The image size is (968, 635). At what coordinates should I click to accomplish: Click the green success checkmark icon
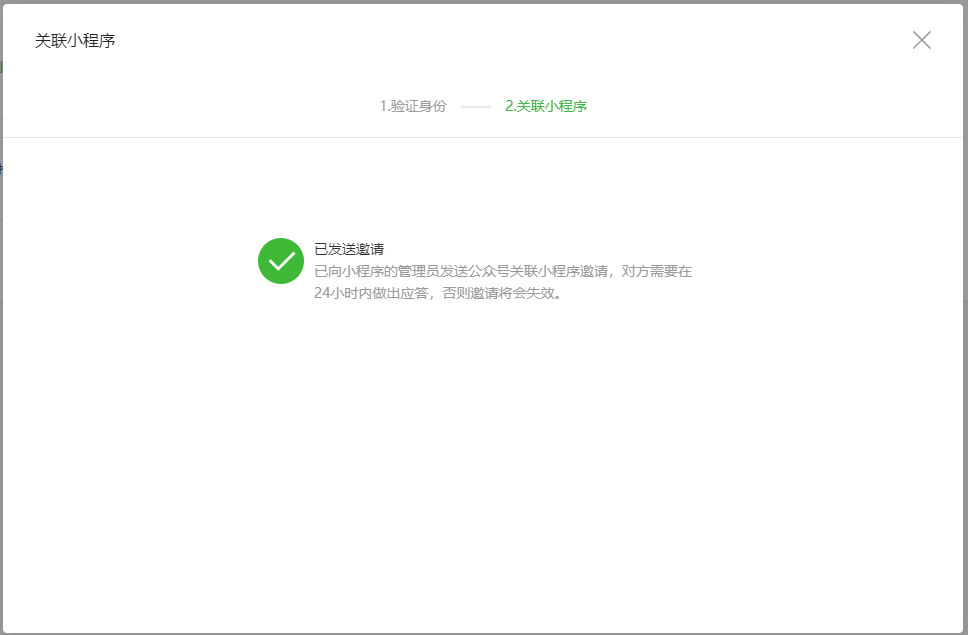point(281,261)
